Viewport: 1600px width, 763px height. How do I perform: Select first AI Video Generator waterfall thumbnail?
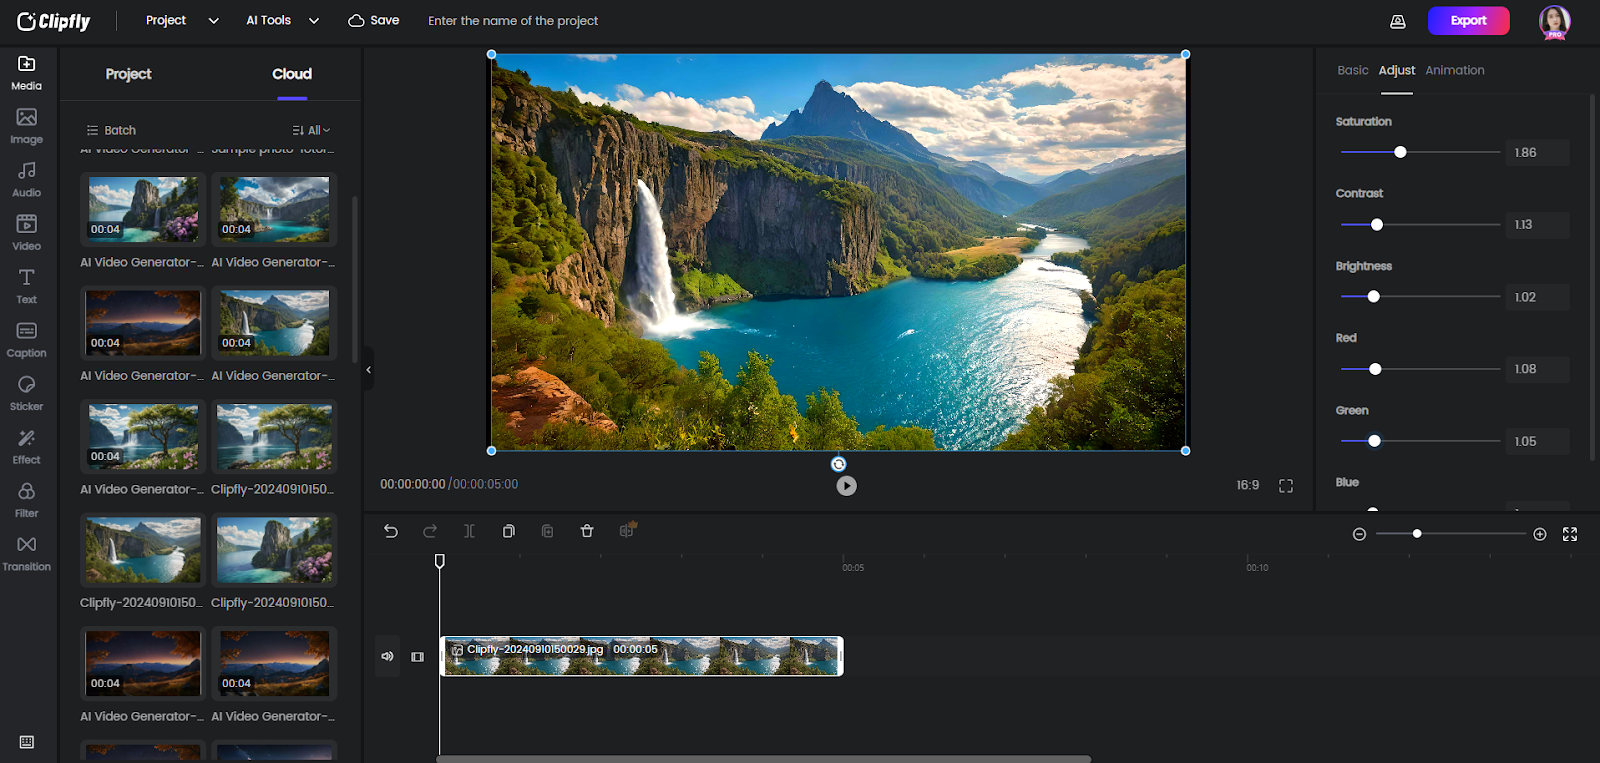coord(143,209)
